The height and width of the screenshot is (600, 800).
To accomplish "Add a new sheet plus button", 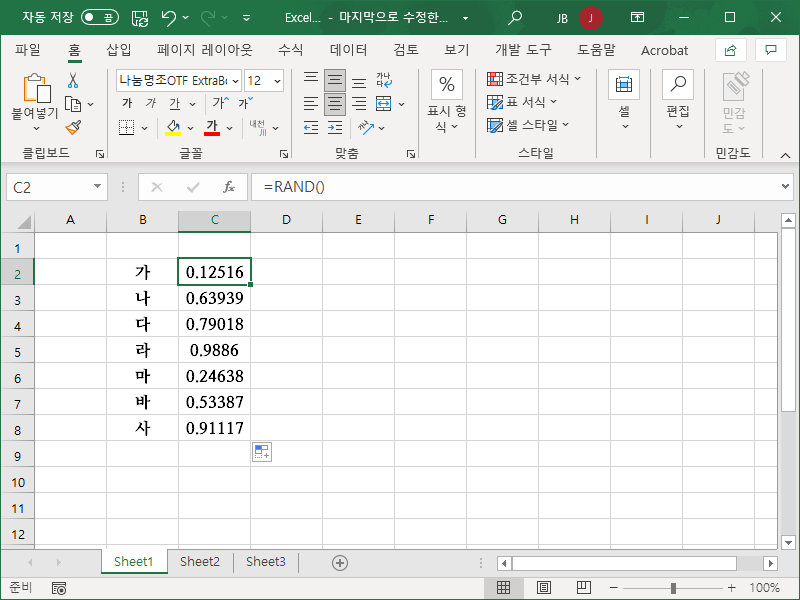I will click(x=340, y=563).
